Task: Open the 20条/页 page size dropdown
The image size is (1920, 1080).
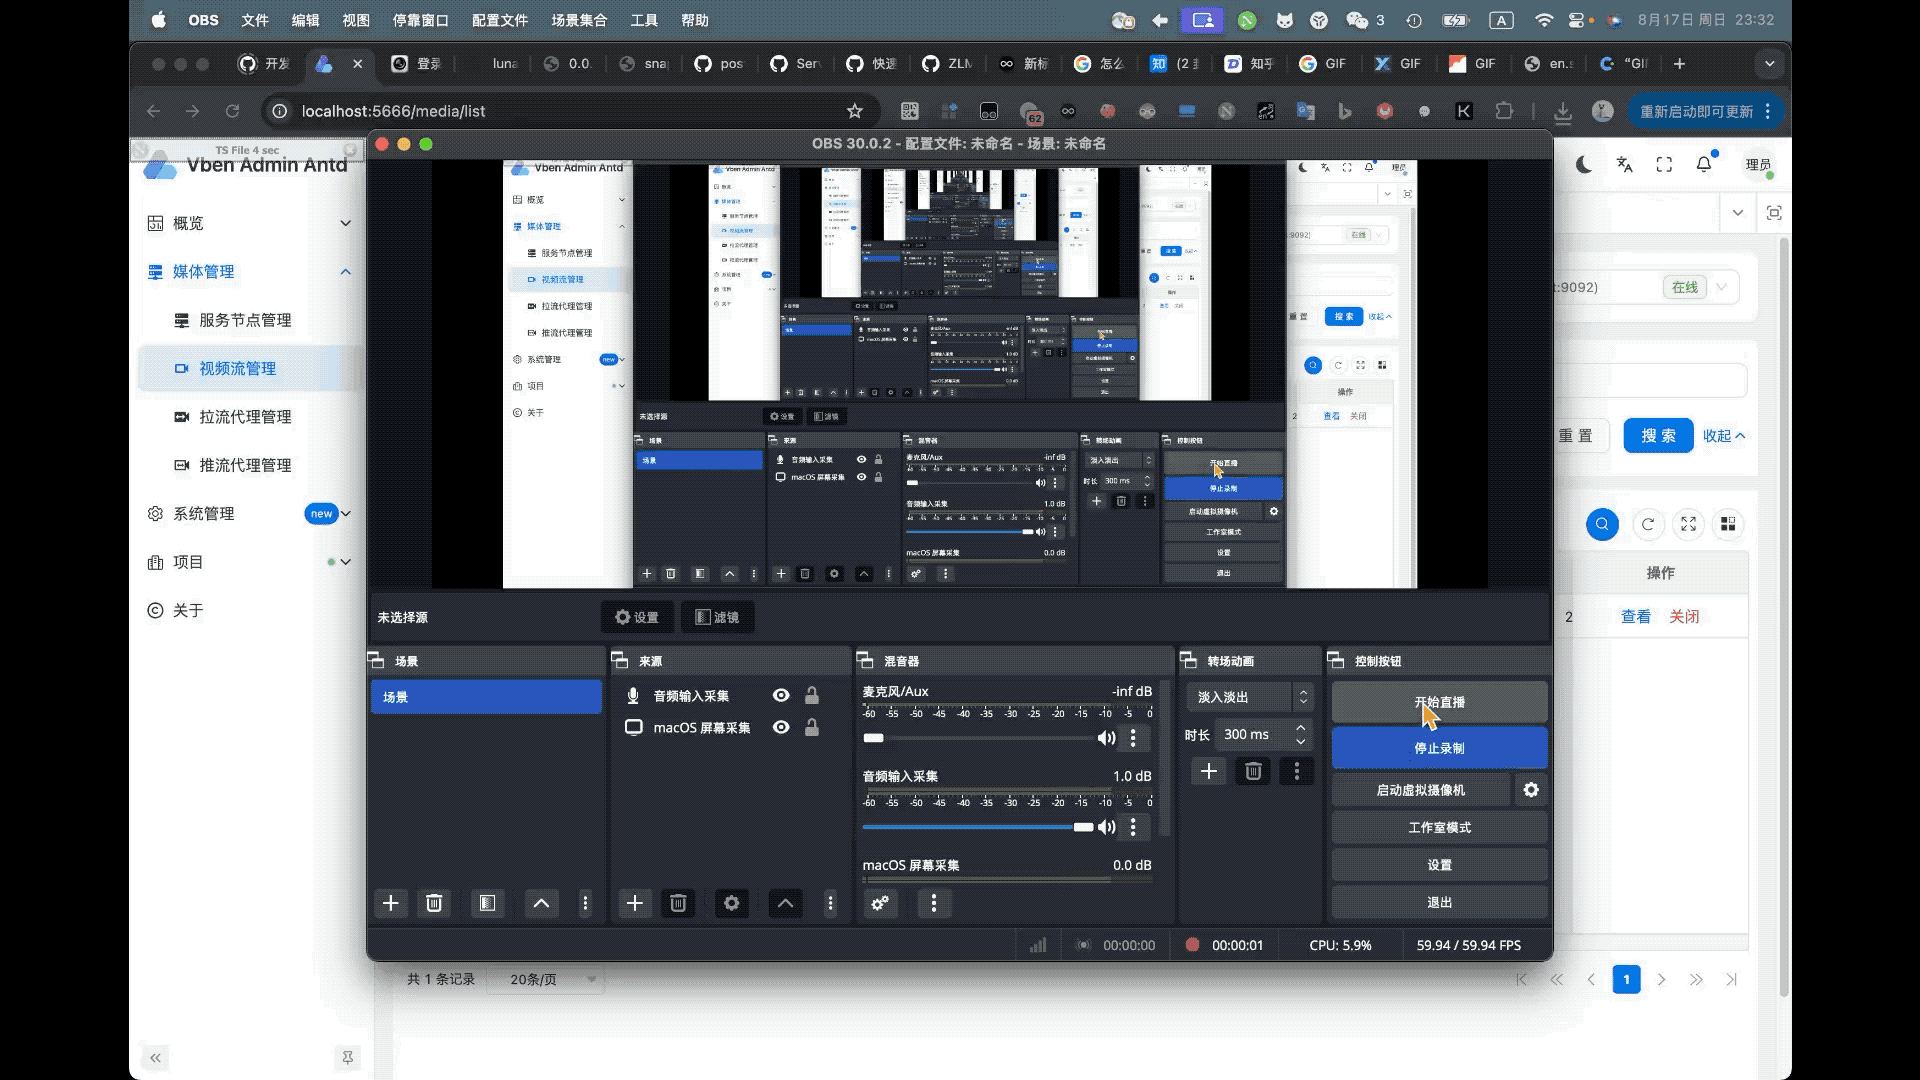Action: click(x=548, y=979)
